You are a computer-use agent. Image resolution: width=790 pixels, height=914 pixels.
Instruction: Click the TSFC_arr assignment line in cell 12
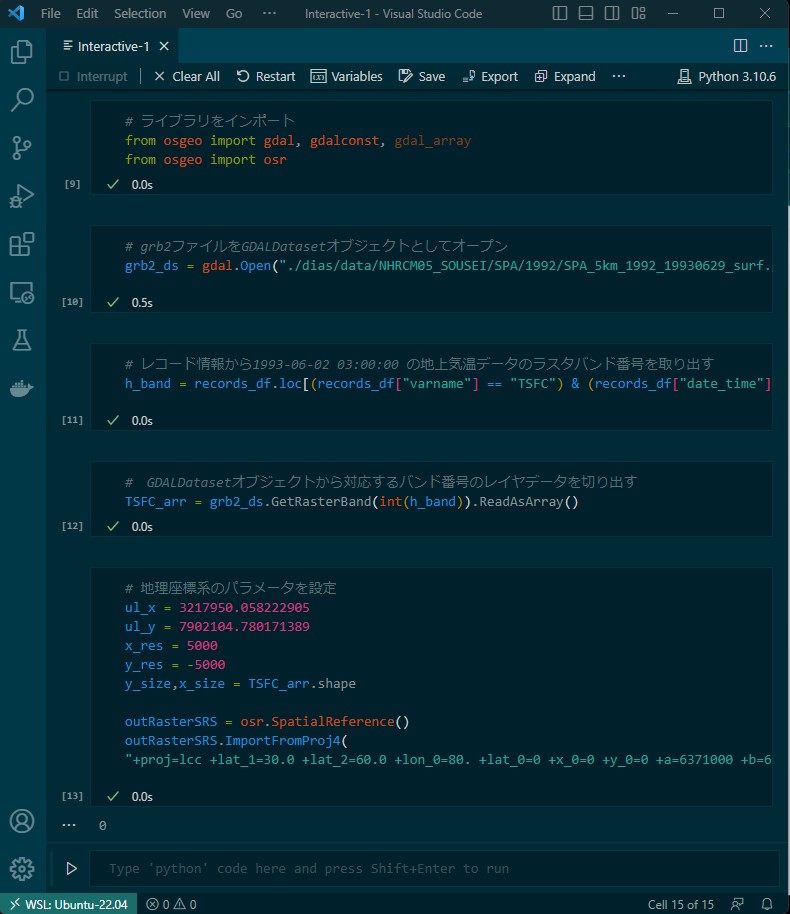[352, 501]
